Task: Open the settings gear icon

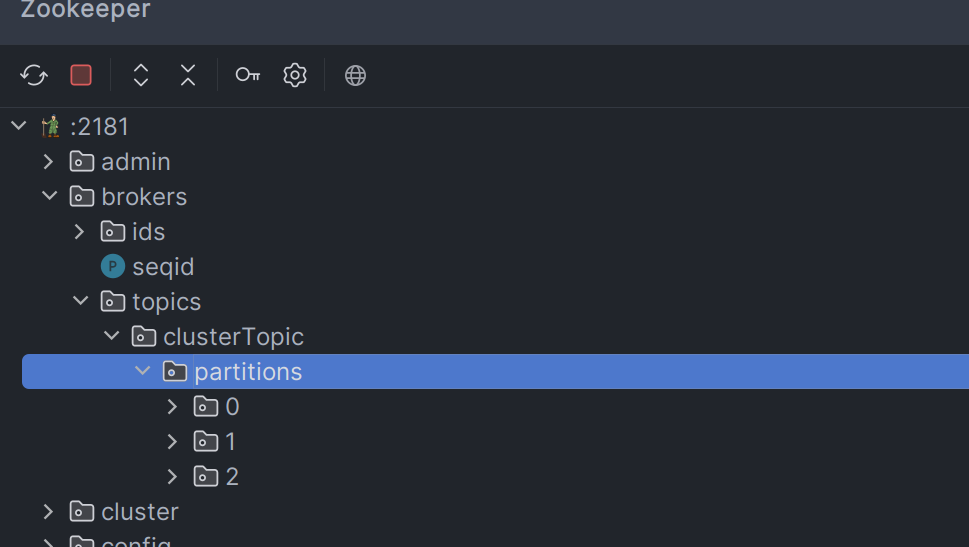Action: 294,75
